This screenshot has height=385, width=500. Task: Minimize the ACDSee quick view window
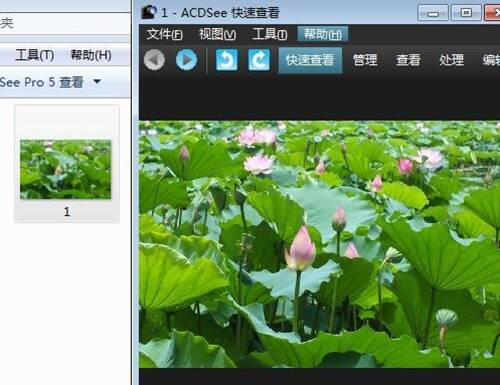[x=433, y=13]
